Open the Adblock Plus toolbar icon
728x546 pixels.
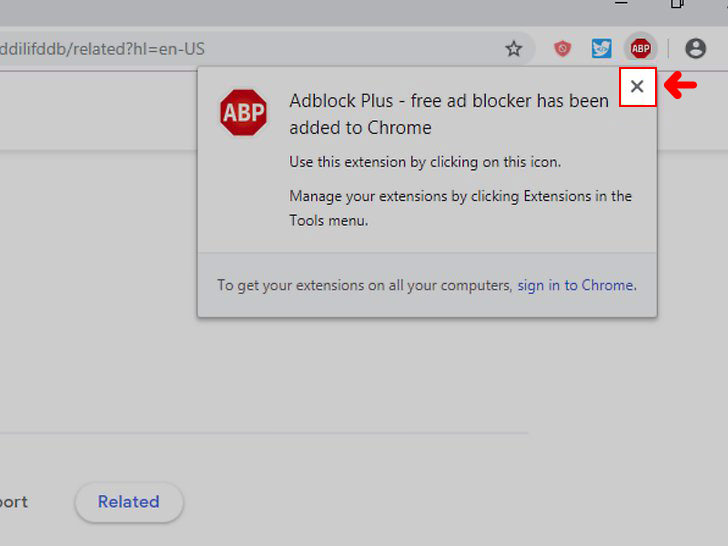tap(640, 48)
